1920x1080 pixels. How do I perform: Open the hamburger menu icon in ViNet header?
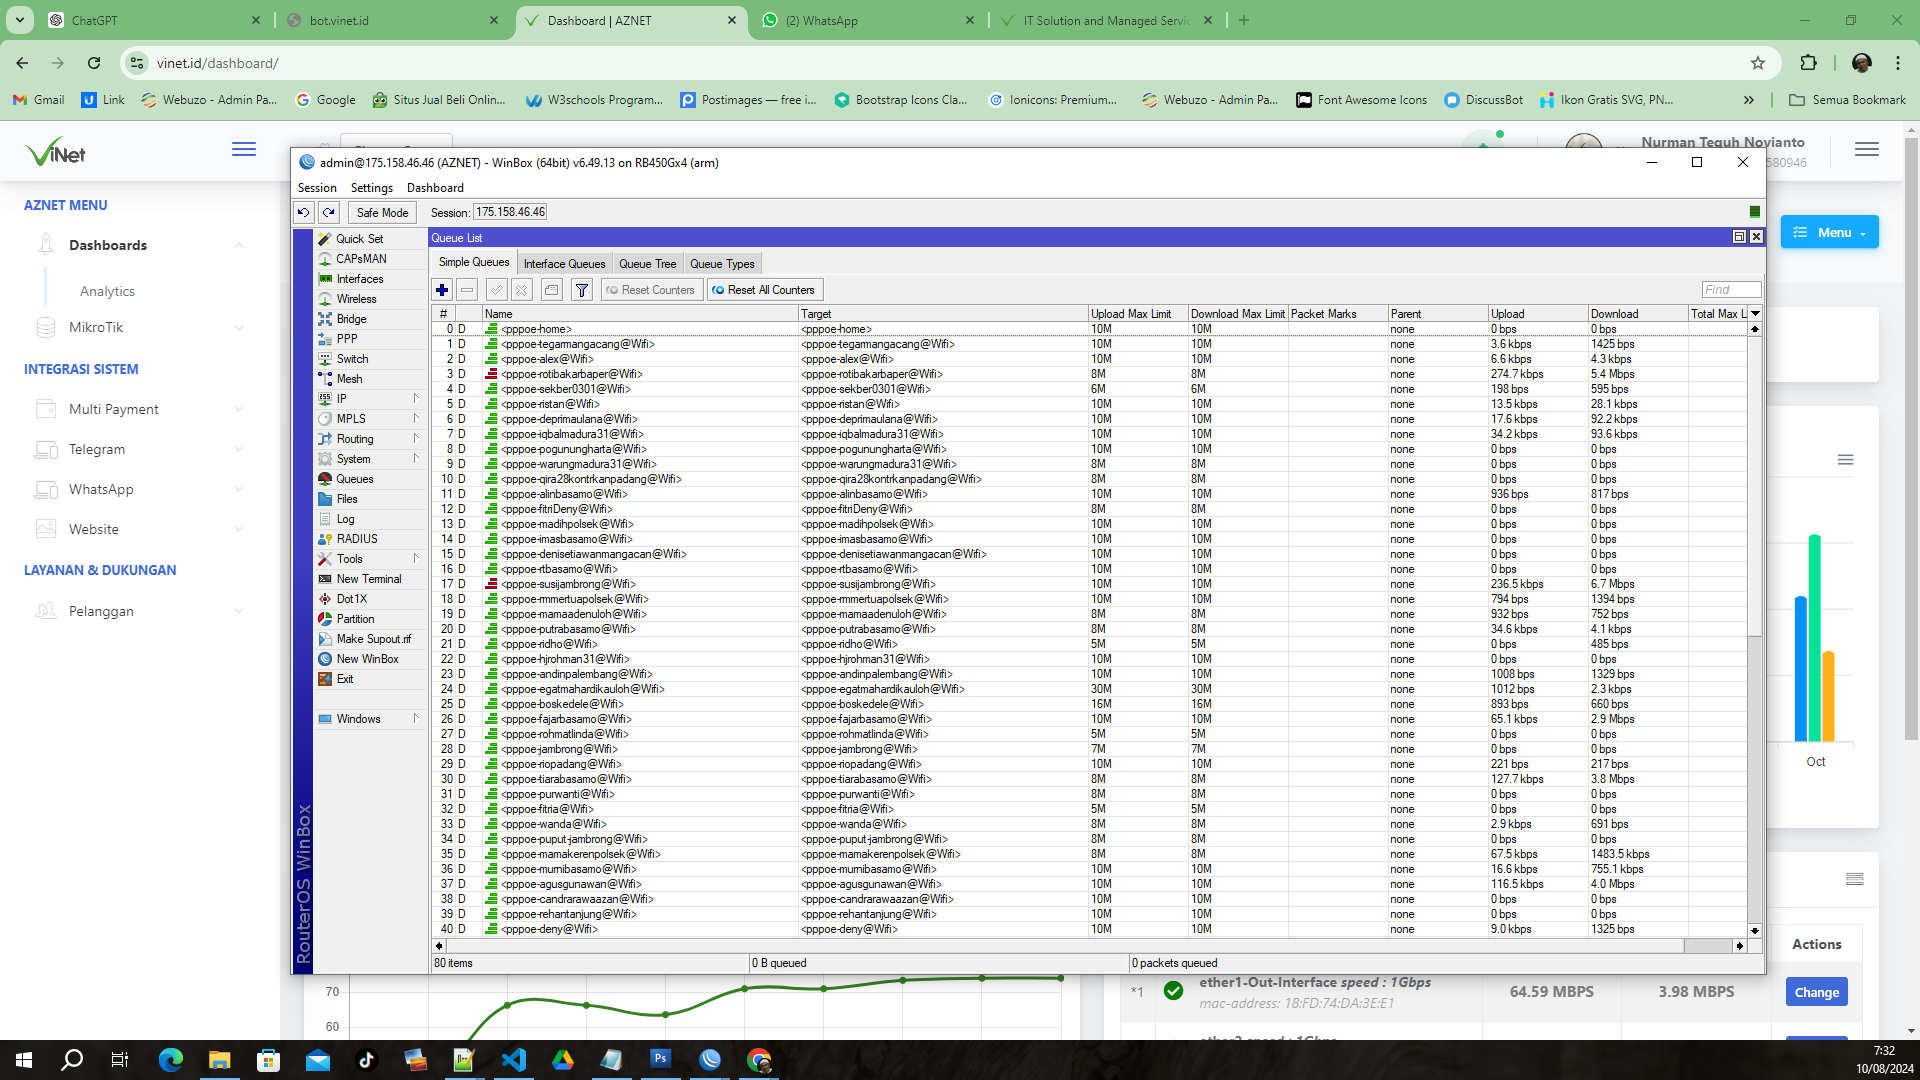(244, 149)
